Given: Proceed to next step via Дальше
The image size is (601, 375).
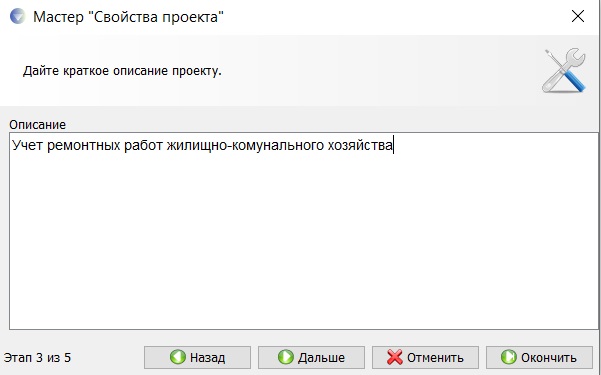Looking at the screenshot, I should point(311,357).
